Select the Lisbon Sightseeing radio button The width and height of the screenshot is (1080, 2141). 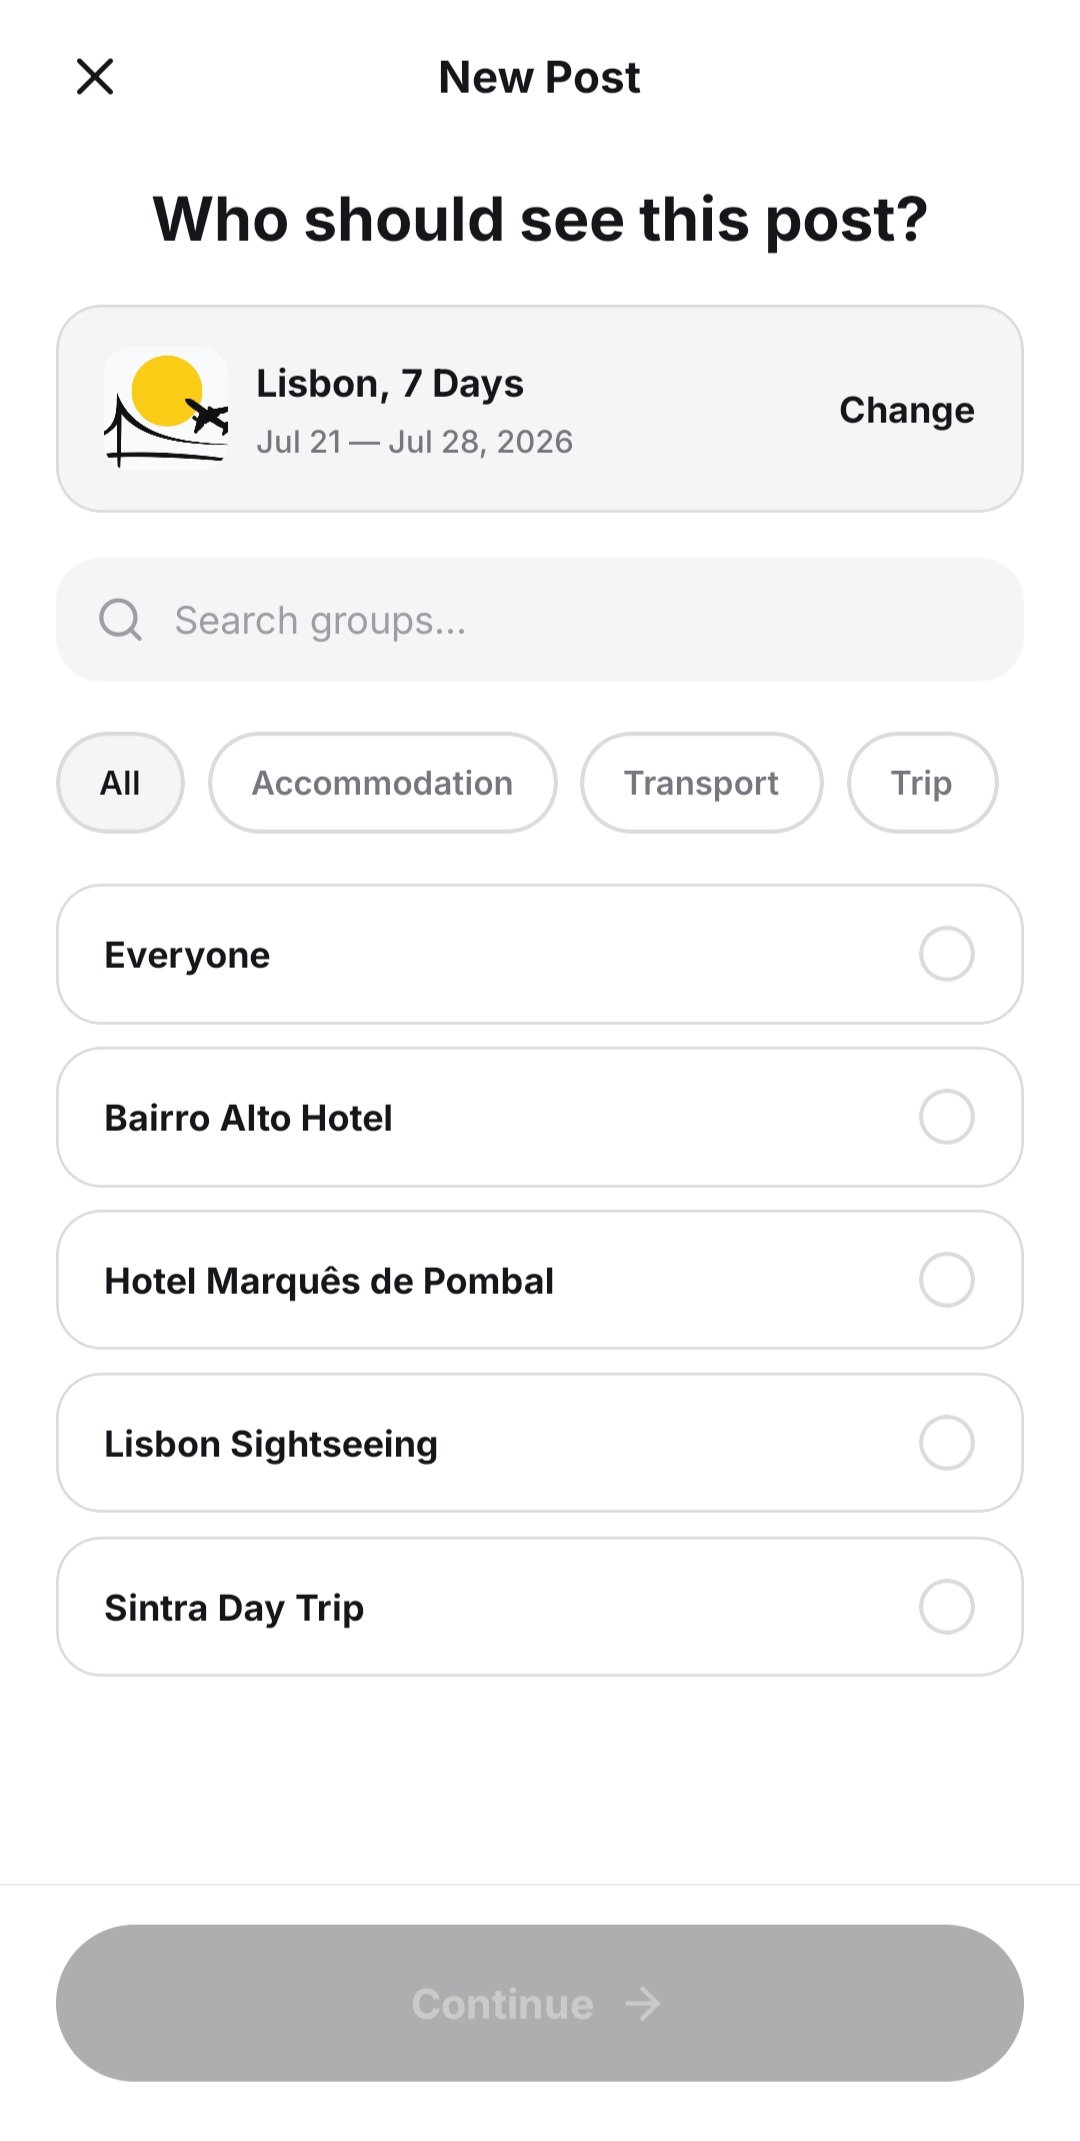(x=946, y=1443)
